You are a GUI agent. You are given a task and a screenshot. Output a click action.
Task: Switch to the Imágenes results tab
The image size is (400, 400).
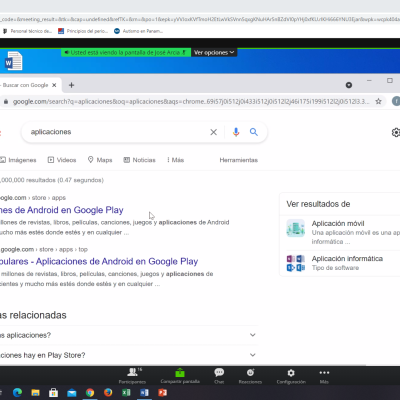coord(18,160)
